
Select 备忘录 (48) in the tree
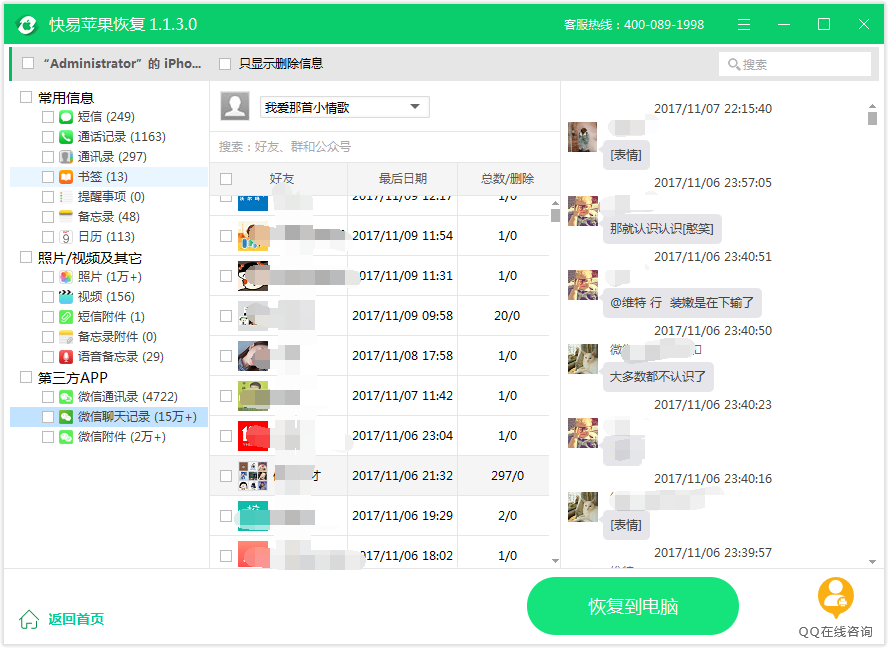click(109, 216)
